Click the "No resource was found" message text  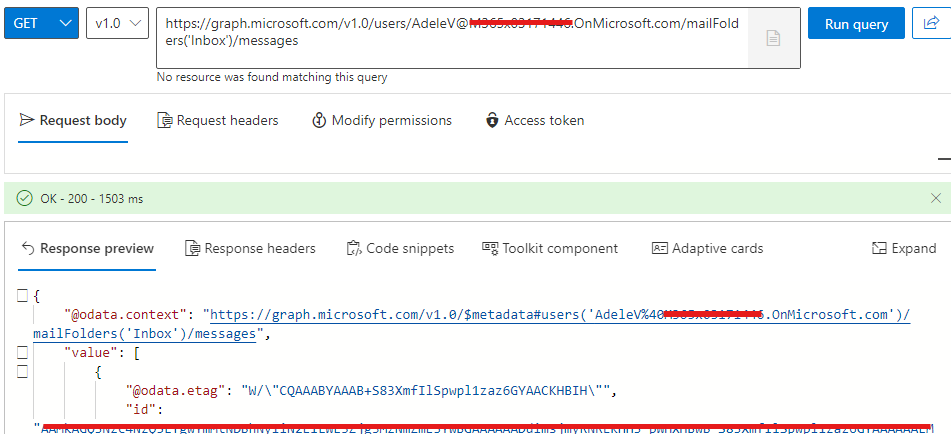point(272,77)
